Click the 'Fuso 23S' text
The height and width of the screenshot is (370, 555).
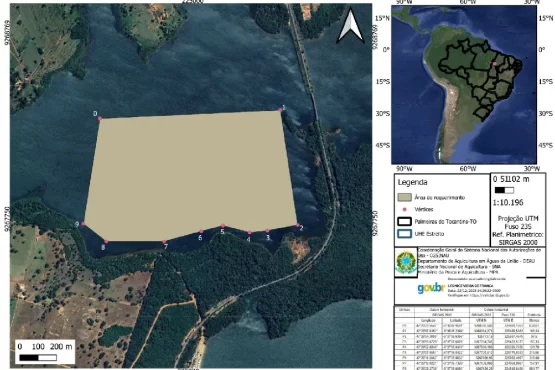pos(518,227)
